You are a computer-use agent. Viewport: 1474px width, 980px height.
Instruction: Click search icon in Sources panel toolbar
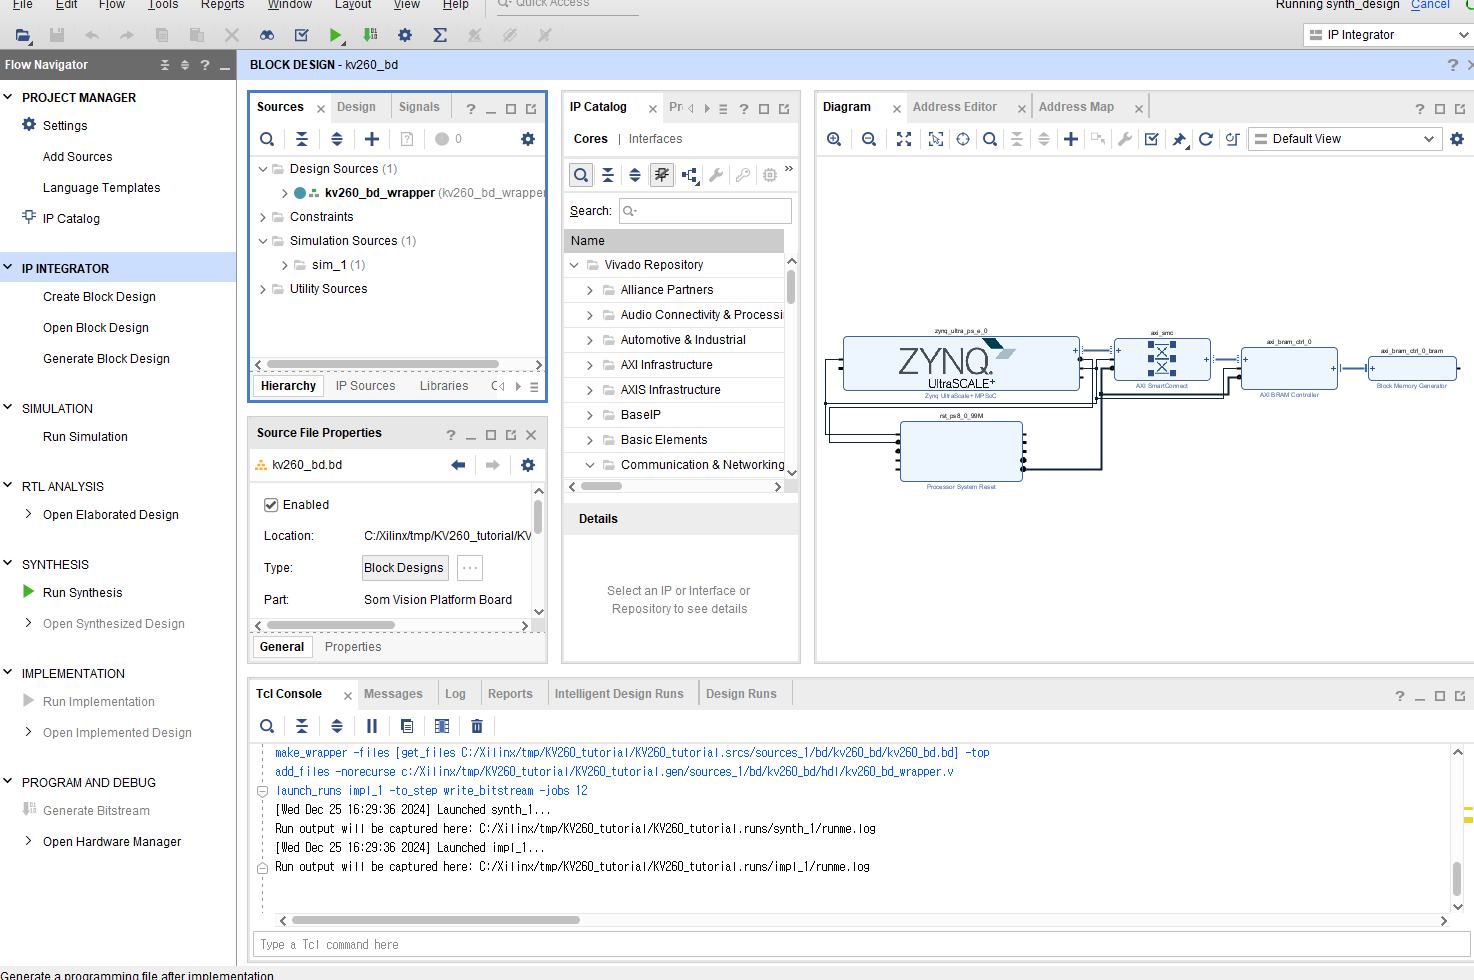pyautogui.click(x=267, y=139)
